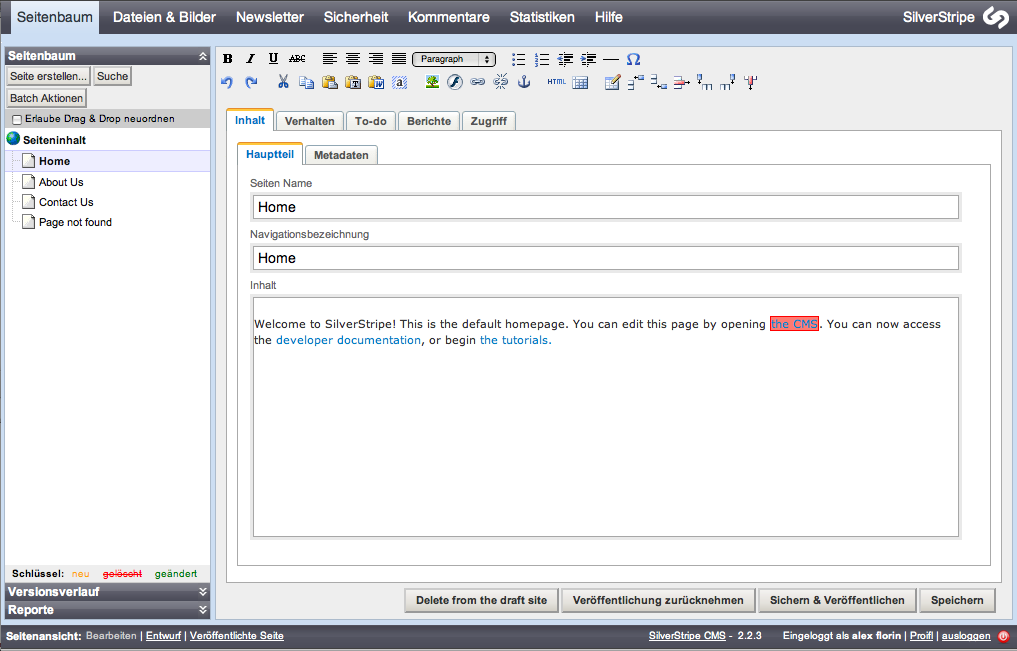
Task: Expand the Reporte panel
Action: coord(203,610)
